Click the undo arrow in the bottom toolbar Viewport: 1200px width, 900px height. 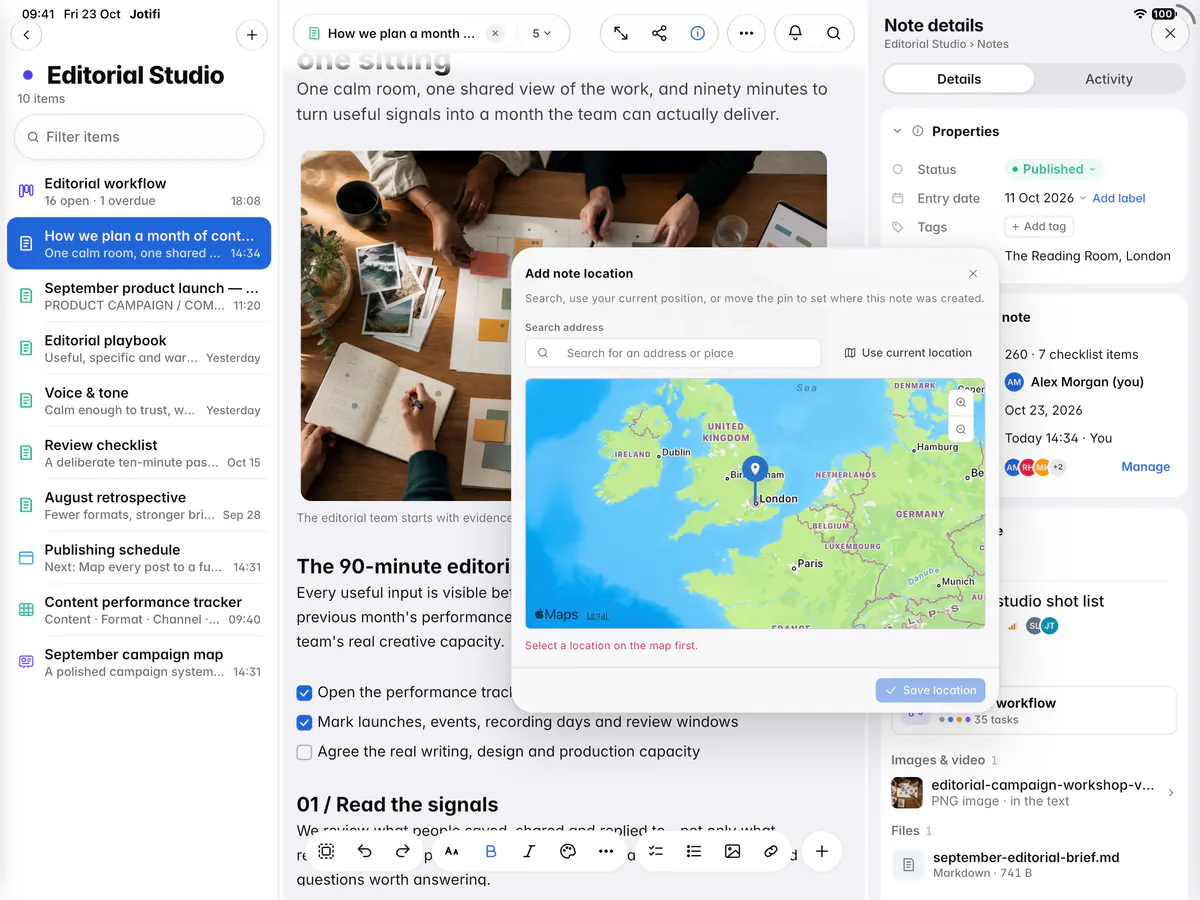click(x=364, y=851)
